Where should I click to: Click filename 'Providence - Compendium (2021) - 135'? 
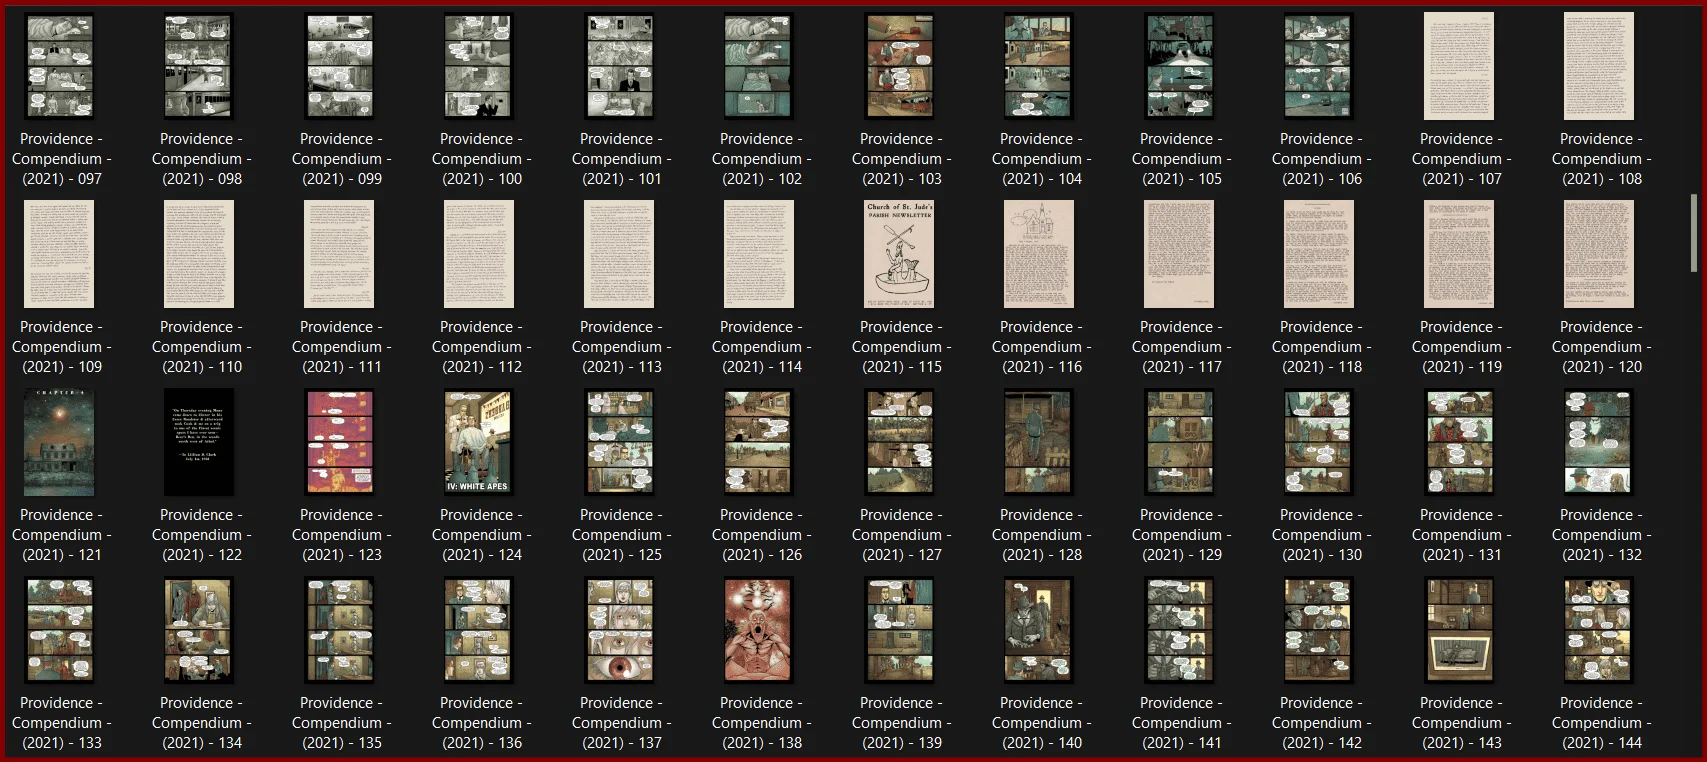[341, 723]
